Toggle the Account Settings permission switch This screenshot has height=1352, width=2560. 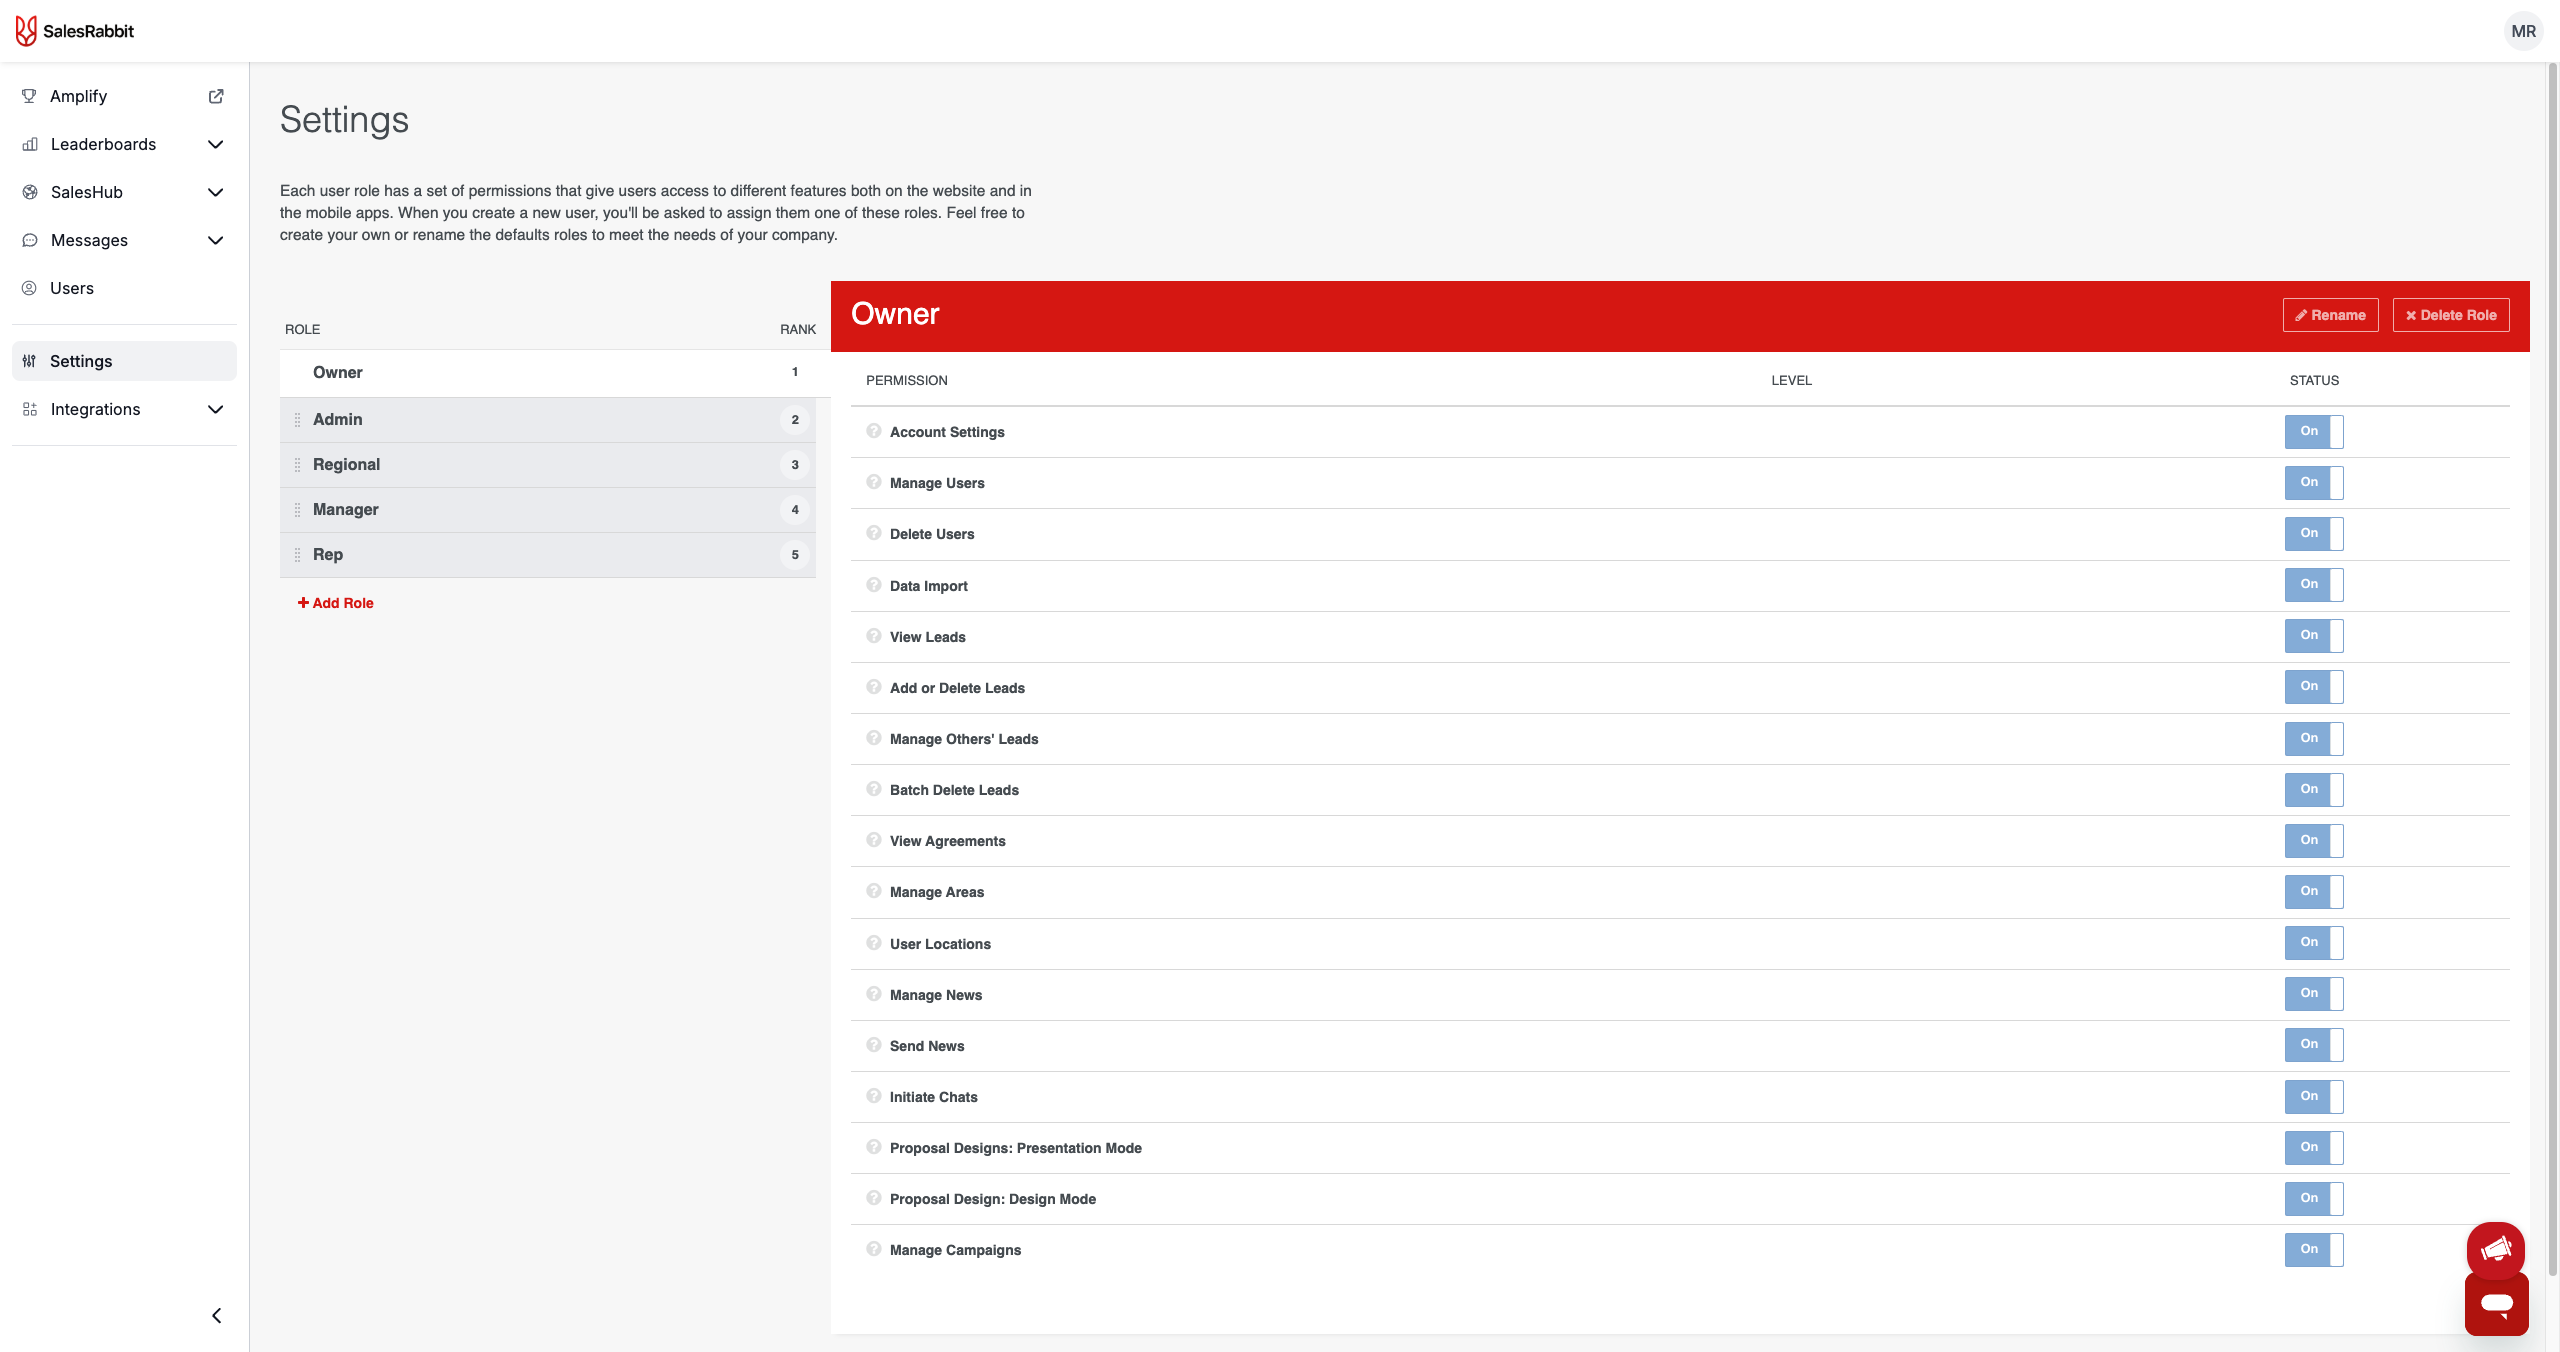[x=2314, y=432]
